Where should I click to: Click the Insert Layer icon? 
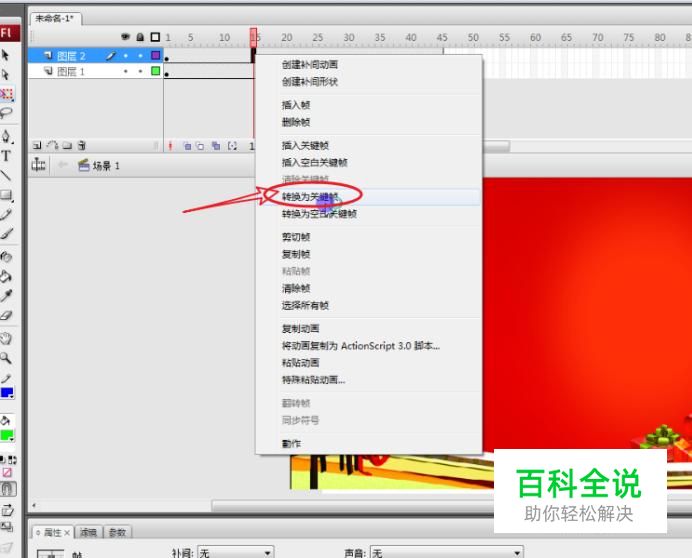pyautogui.click(x=37, y=145)
